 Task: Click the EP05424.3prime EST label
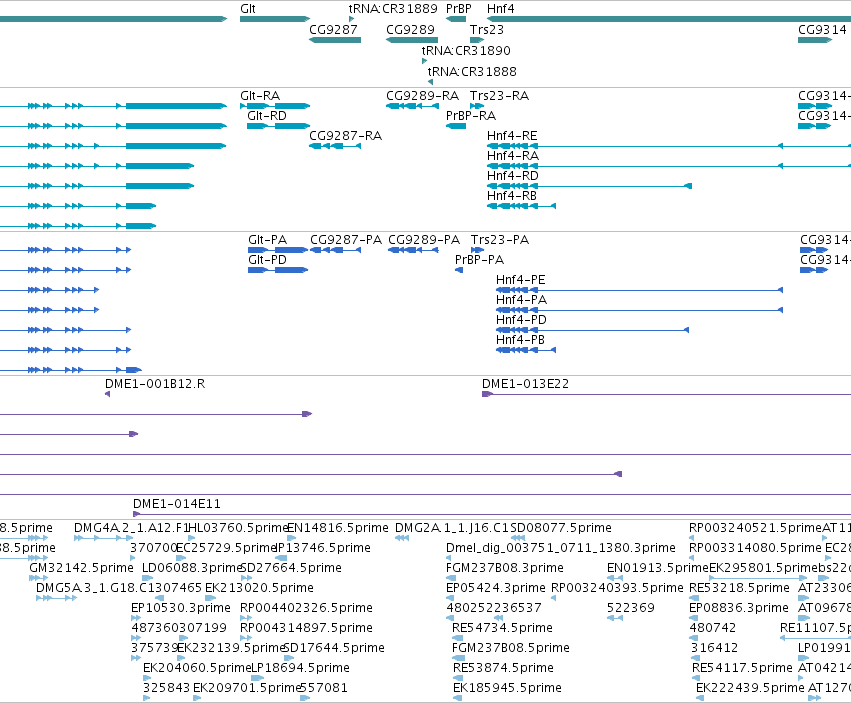click(496, 588)
